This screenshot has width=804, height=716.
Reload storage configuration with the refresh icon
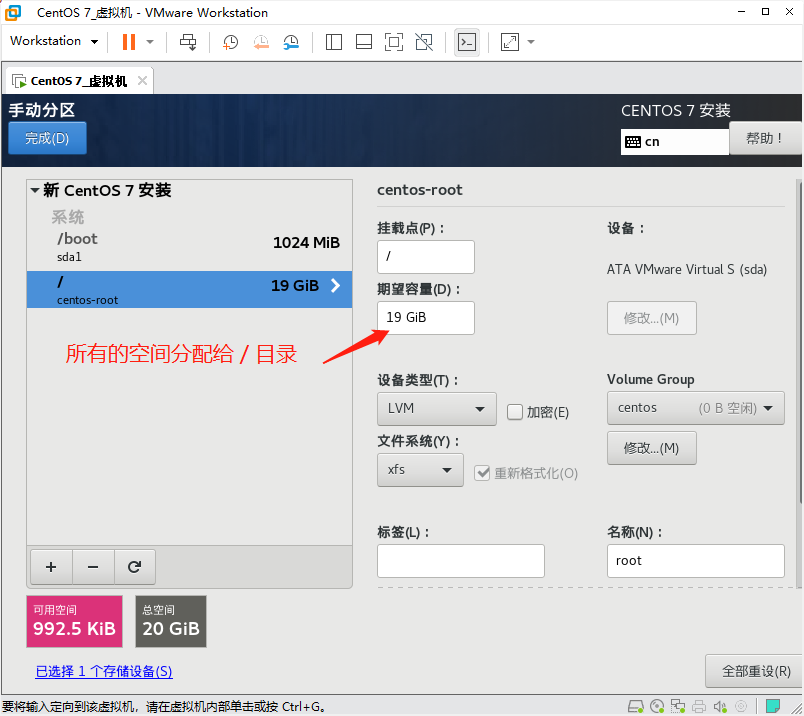[x=134, y=567]
